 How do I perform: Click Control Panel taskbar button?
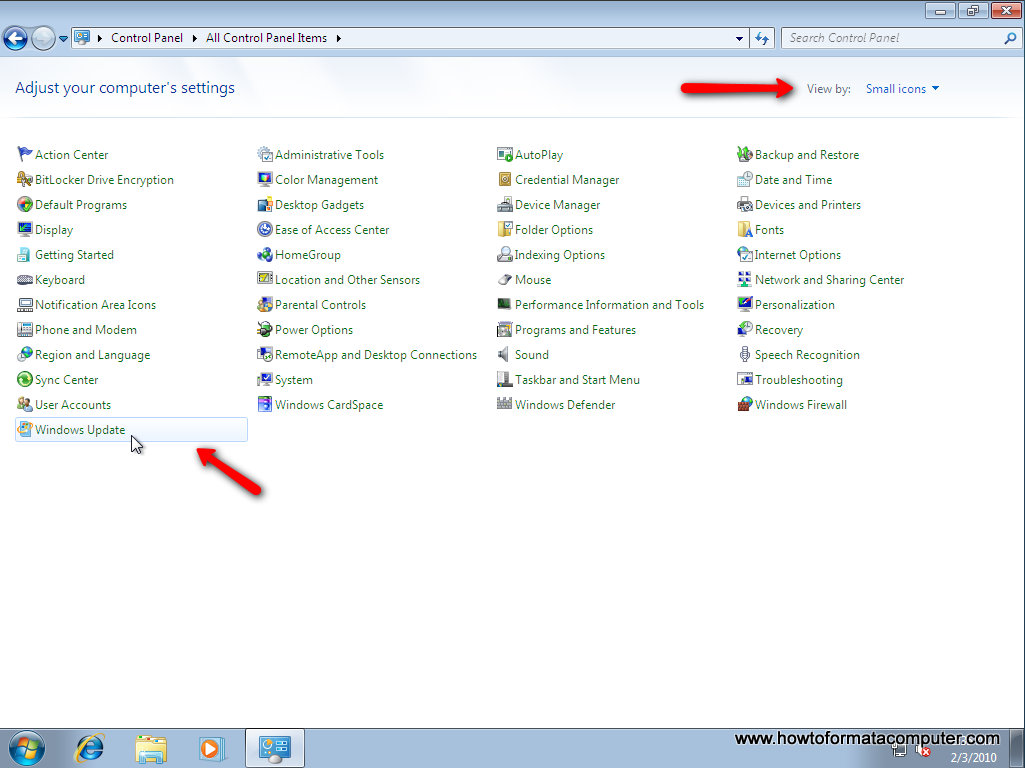point(275,748)
